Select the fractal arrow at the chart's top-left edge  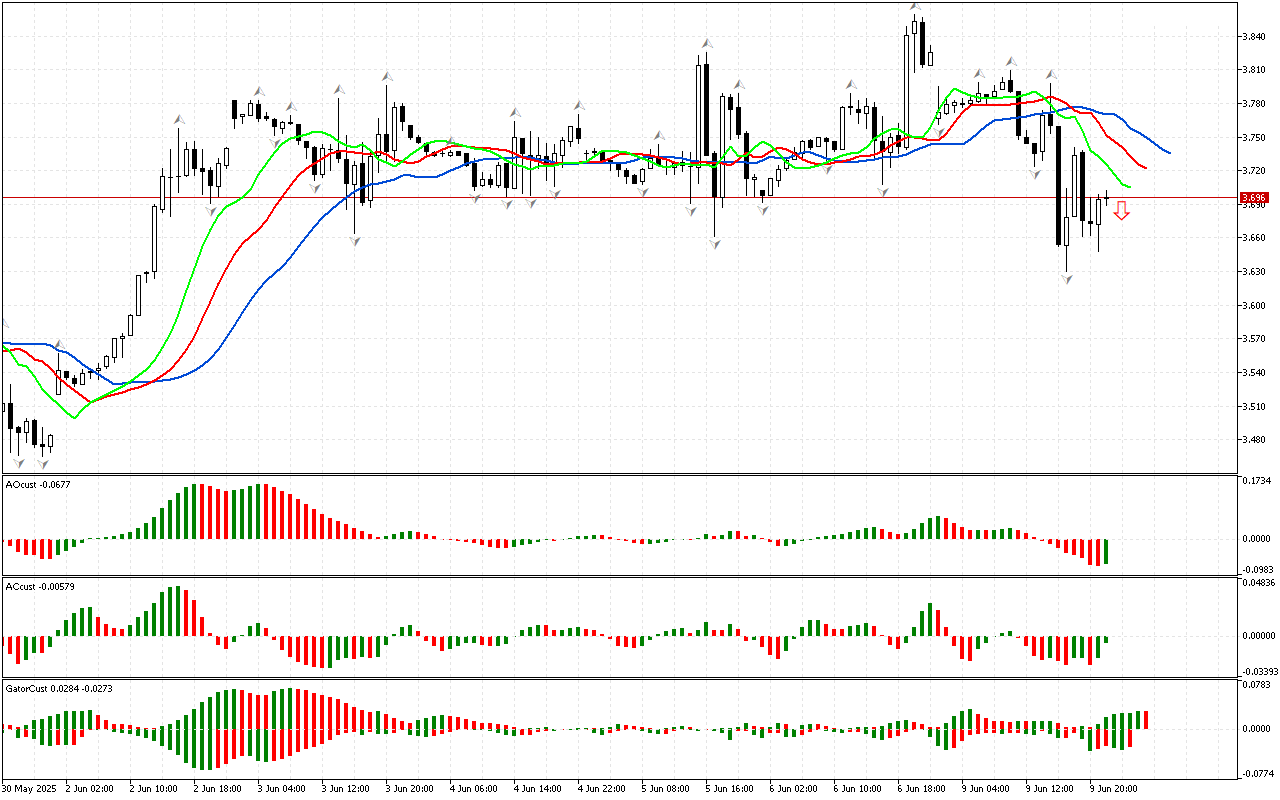click(4, 322)
